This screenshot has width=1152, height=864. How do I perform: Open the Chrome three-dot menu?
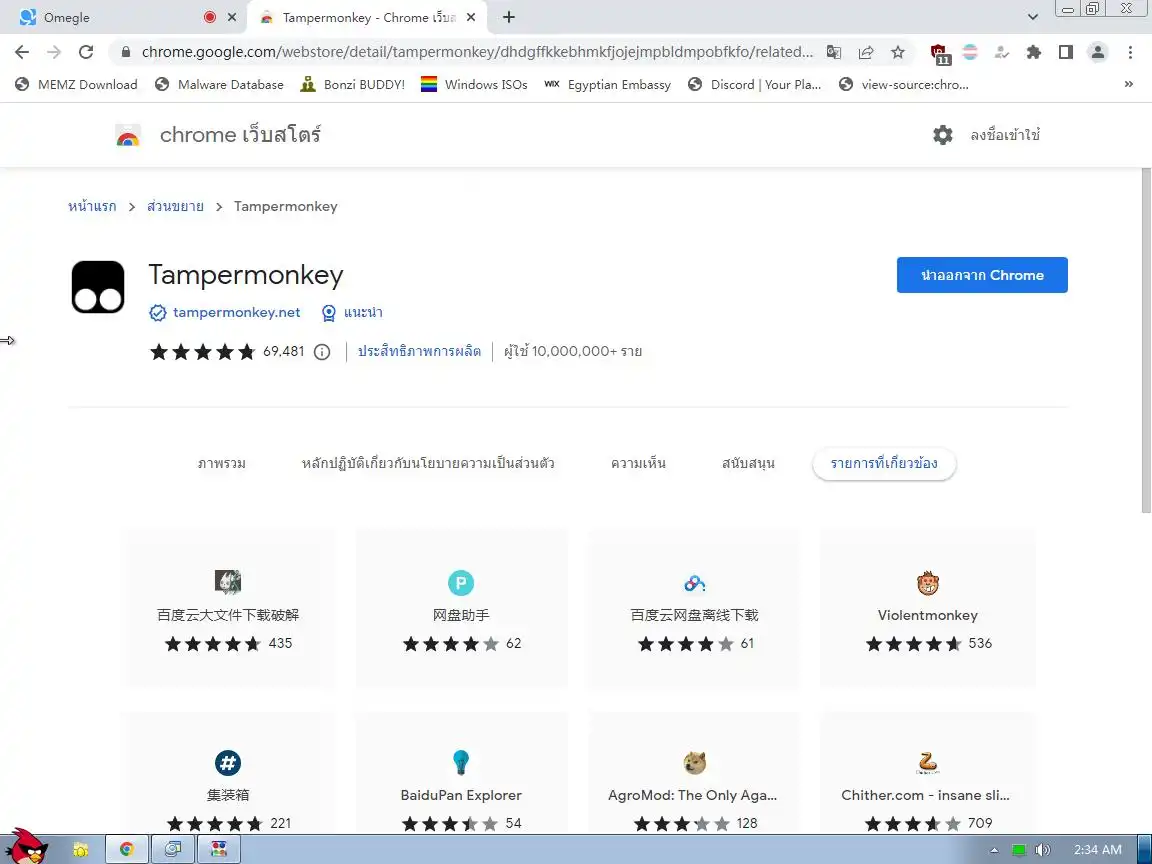click(x=1130, y=52)
